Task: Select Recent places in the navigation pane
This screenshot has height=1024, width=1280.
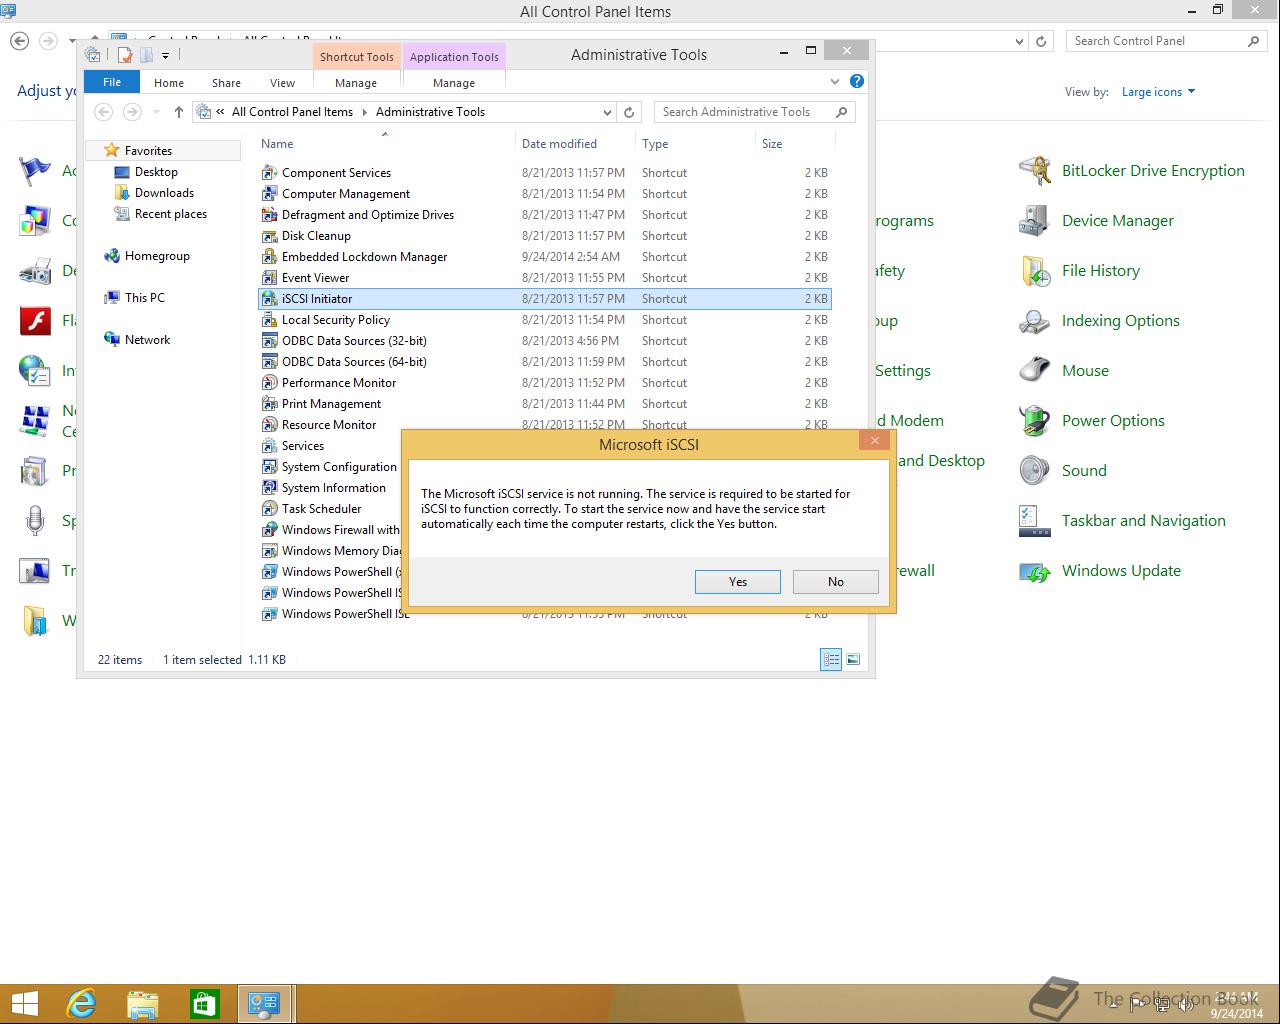Action: click(170, 214)
